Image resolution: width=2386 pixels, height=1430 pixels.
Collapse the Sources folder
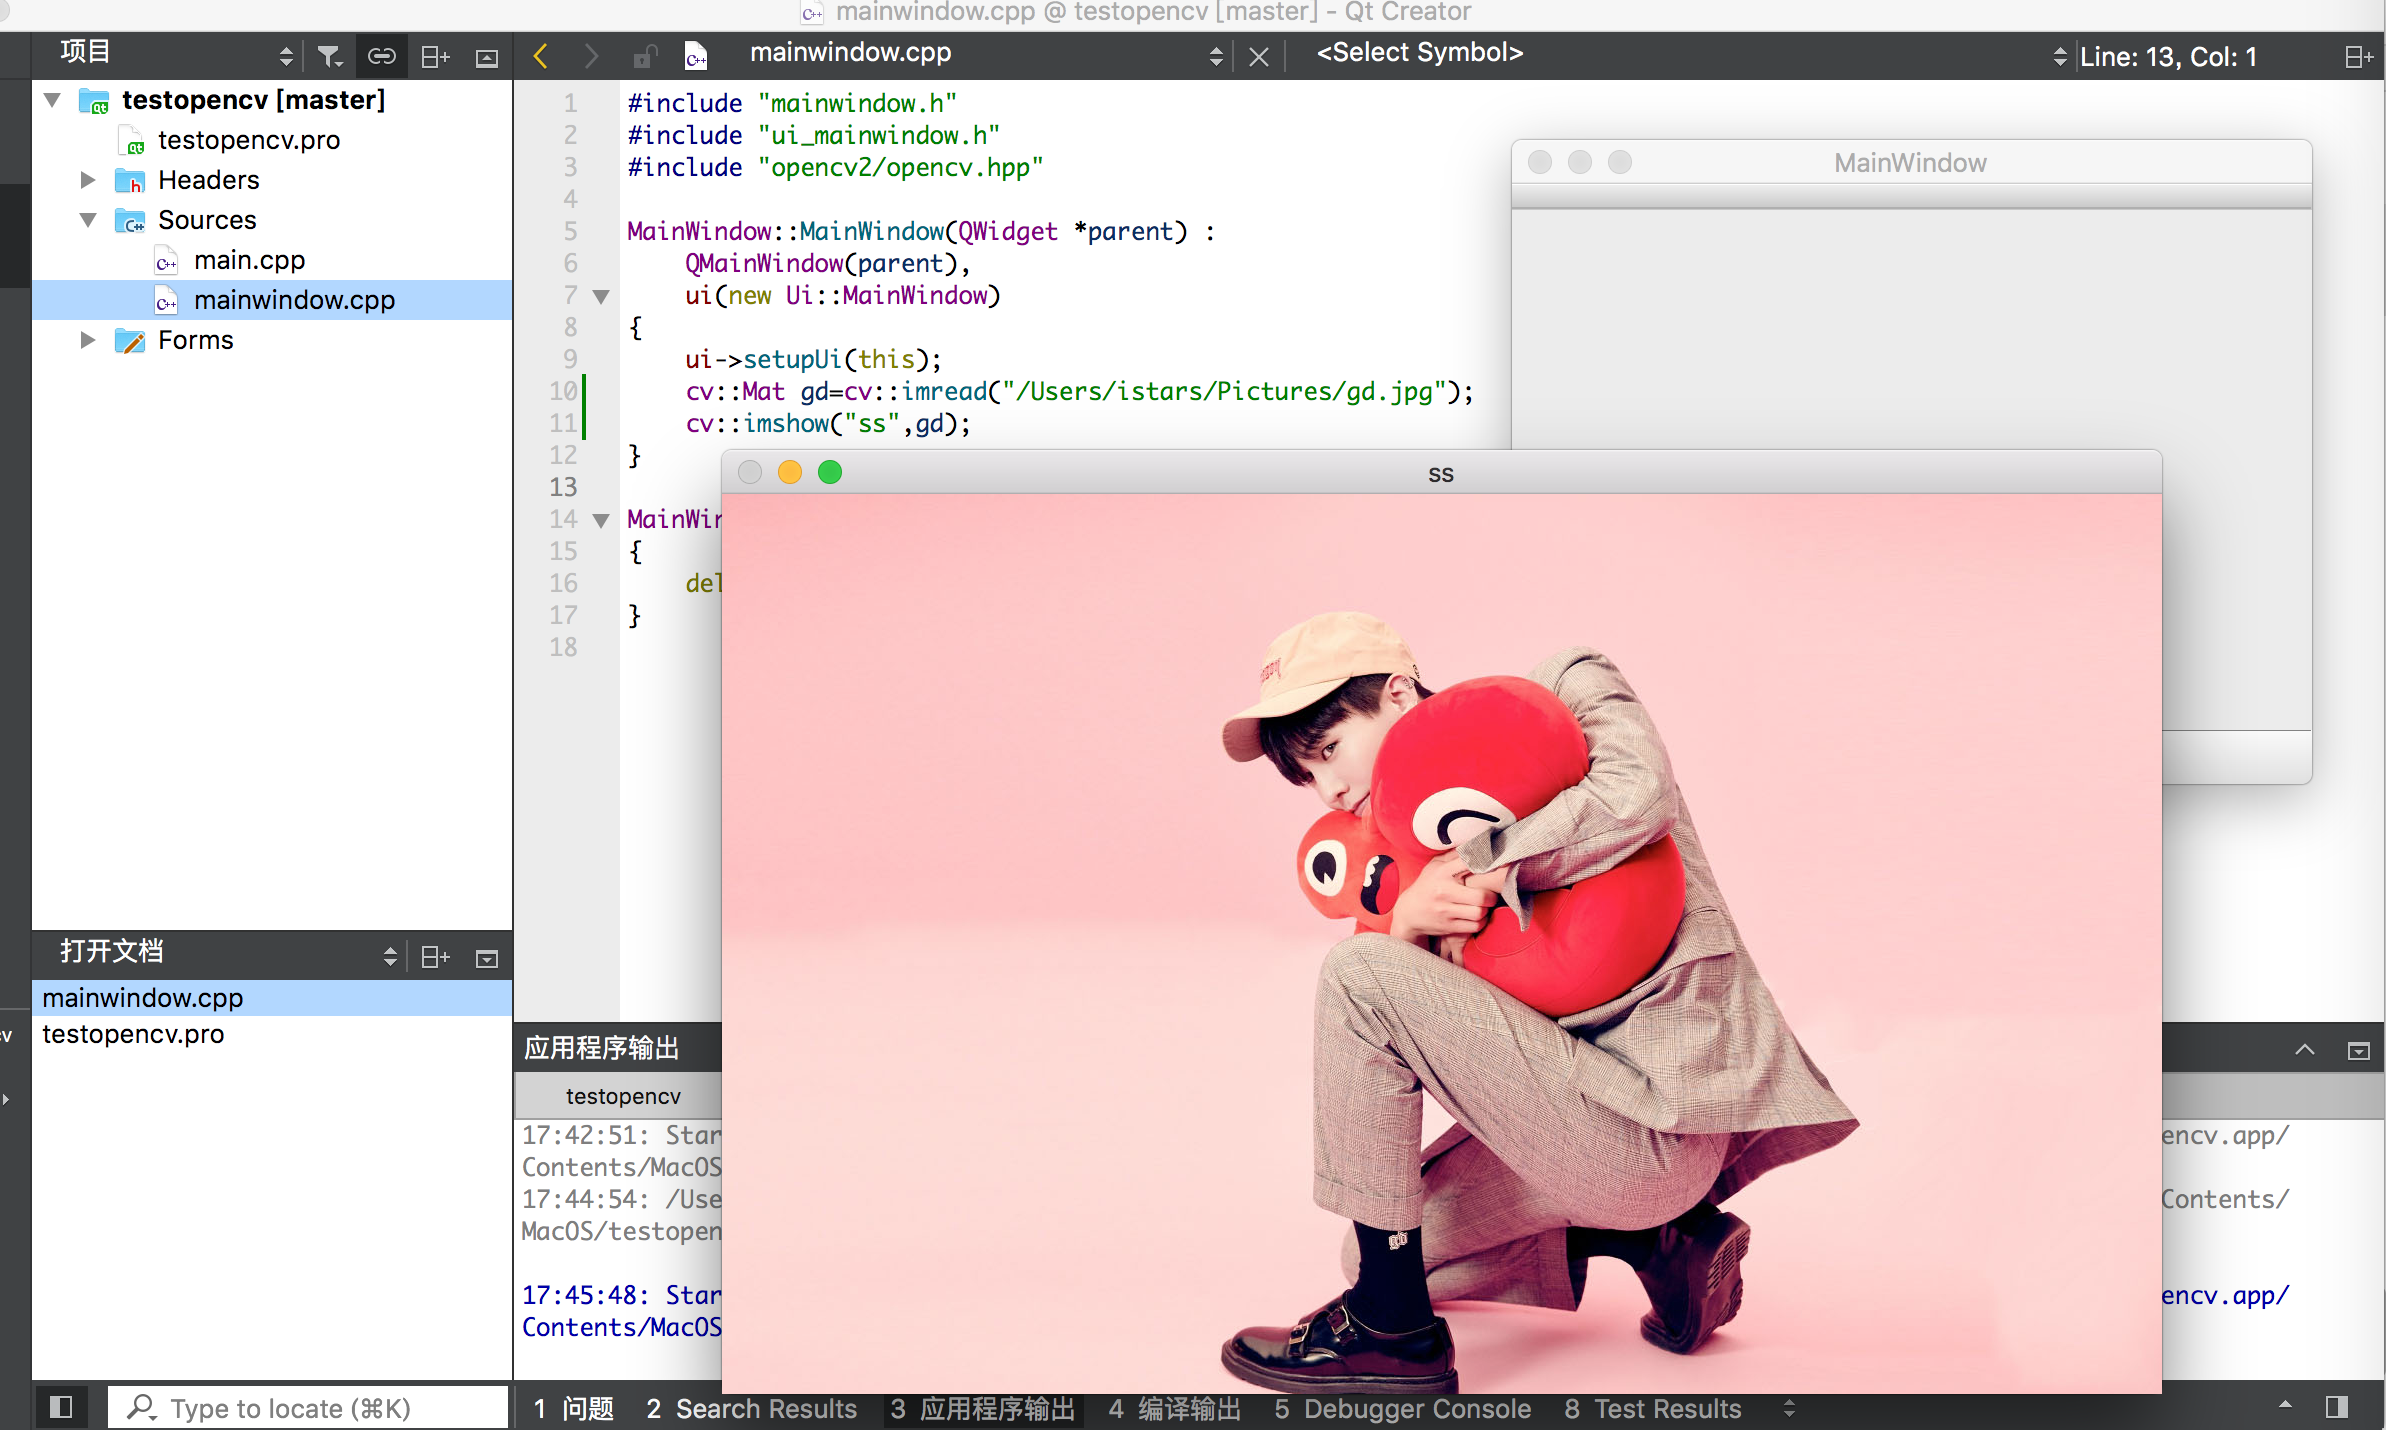88,220
